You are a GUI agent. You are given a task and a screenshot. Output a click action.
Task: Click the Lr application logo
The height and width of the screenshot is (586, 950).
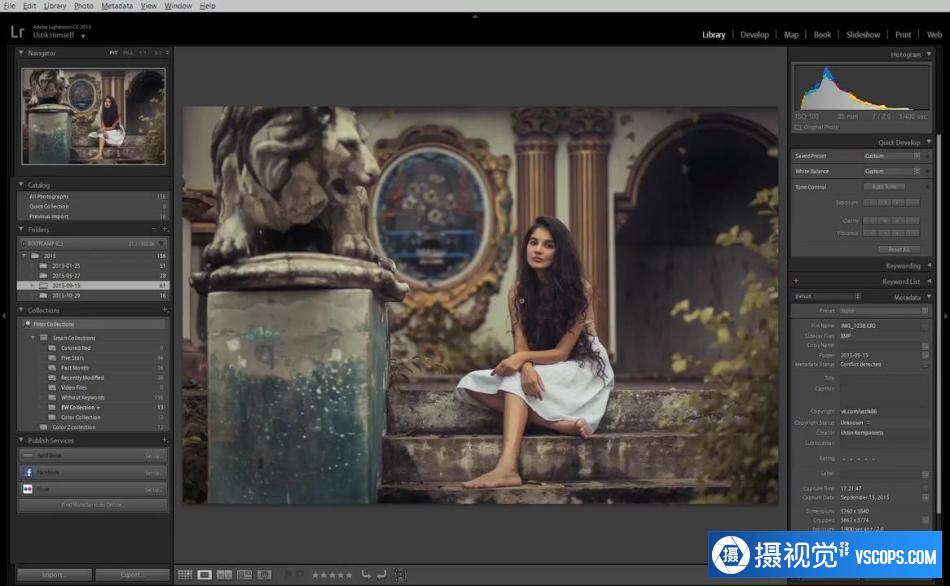17,32
